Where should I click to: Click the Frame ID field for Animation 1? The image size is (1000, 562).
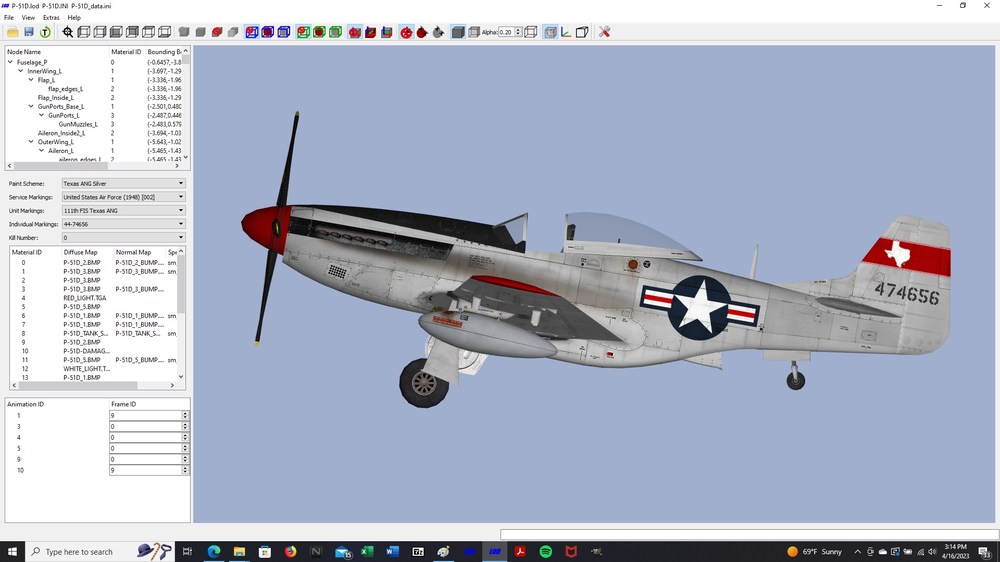(x=146, y=415)
